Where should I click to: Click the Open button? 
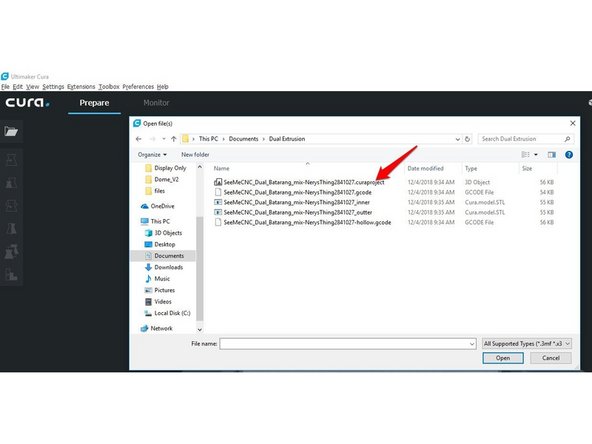(x=503, y=358)
